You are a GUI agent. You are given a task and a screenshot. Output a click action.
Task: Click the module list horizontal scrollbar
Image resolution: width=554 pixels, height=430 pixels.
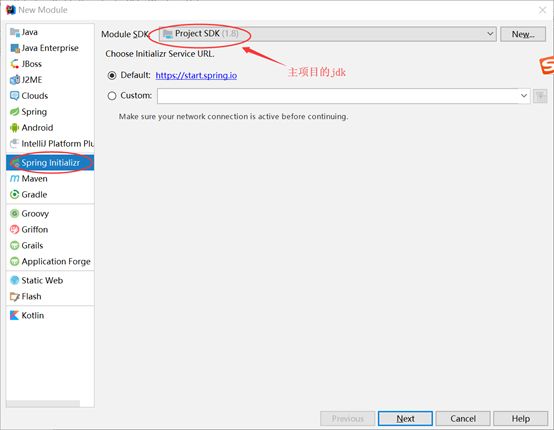tap(43, 404)
